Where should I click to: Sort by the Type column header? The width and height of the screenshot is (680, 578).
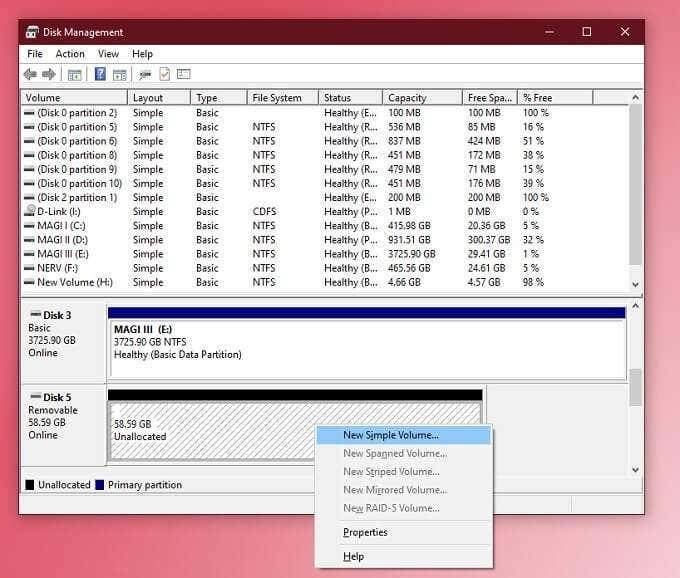coord(219,98)
